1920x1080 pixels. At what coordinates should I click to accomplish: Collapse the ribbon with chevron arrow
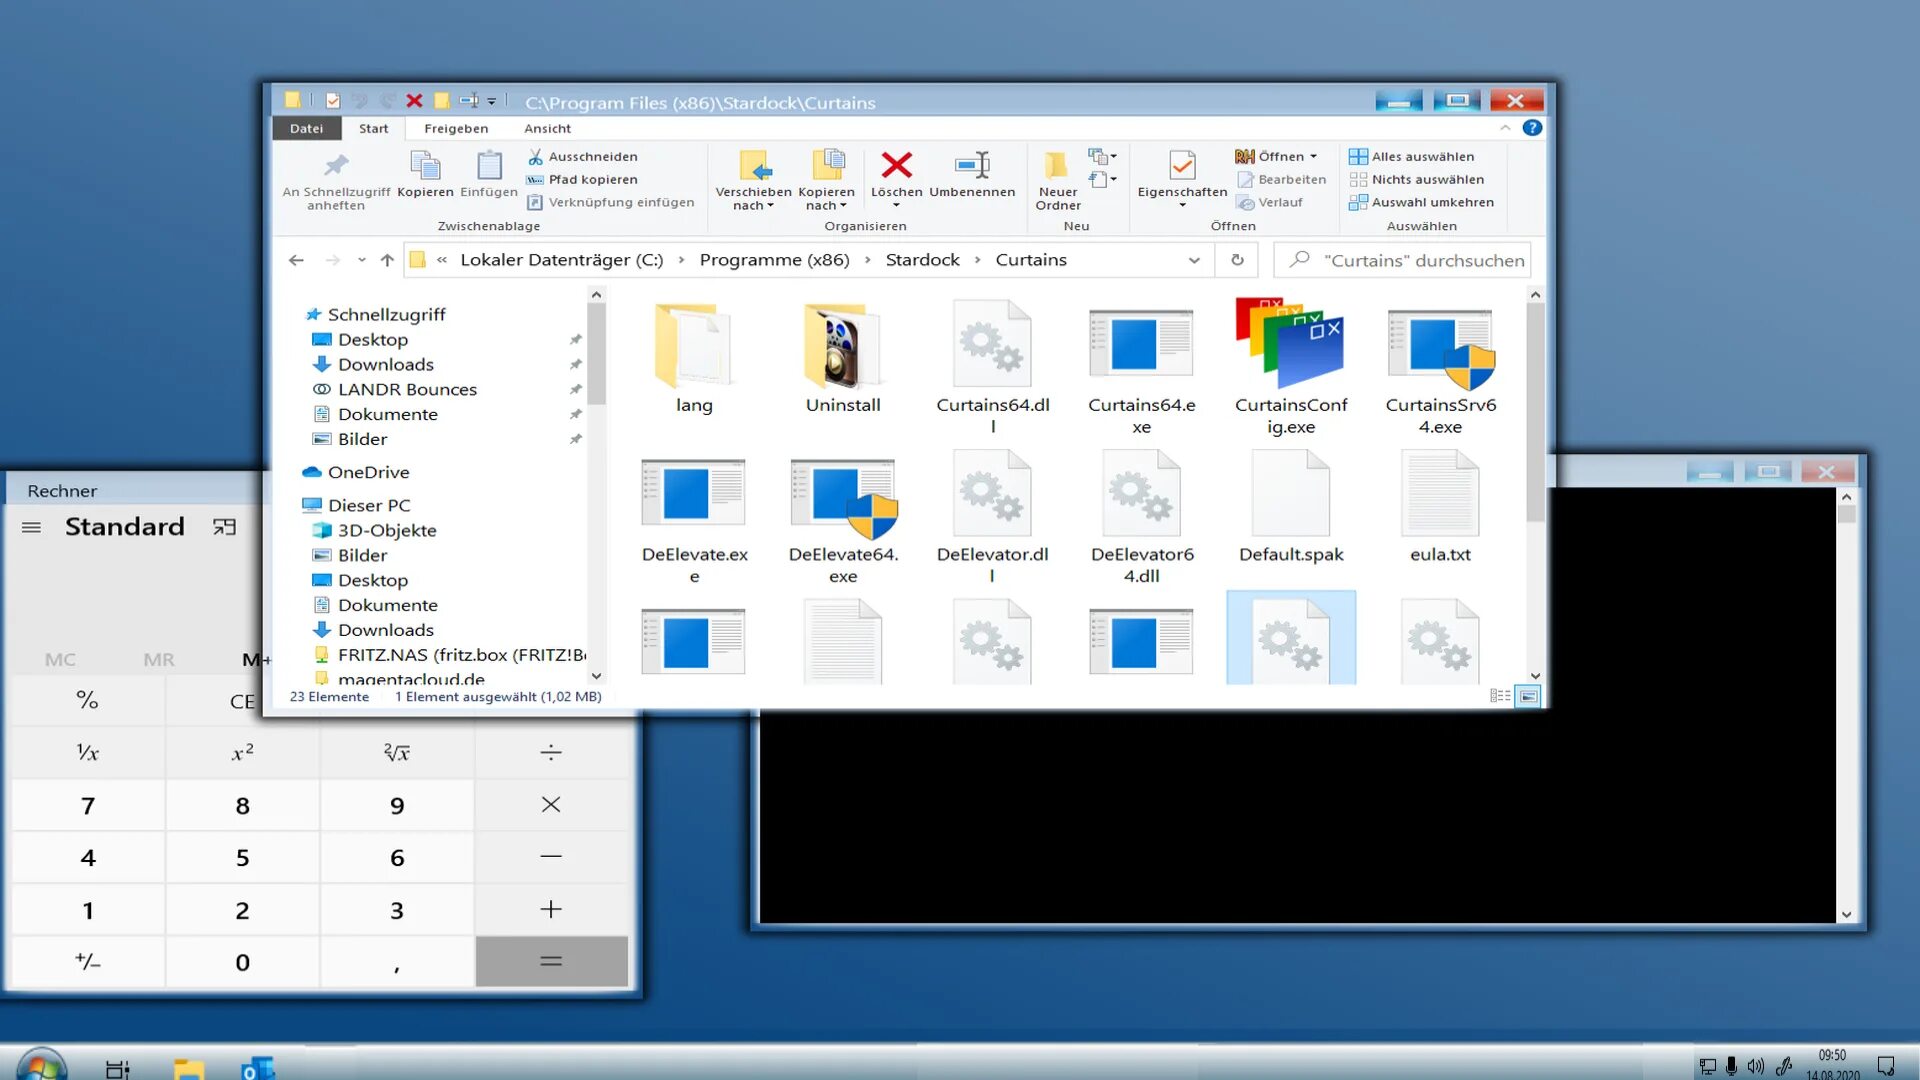click(1505, 128)
